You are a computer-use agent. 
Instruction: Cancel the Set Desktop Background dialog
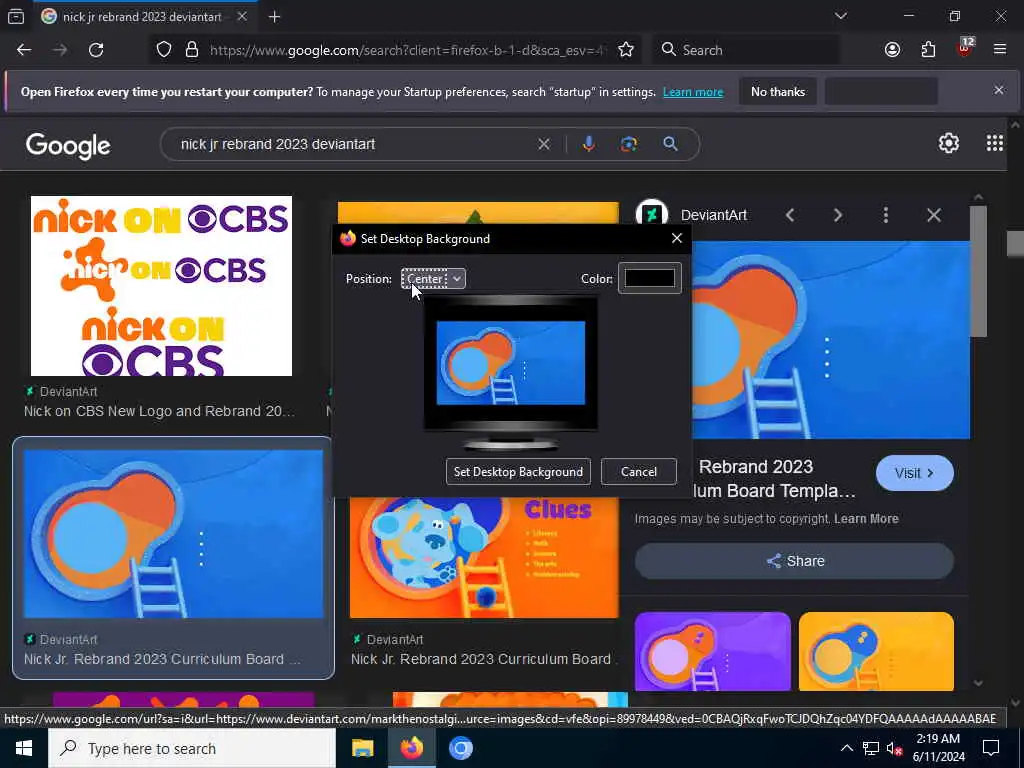coord(639,472)
